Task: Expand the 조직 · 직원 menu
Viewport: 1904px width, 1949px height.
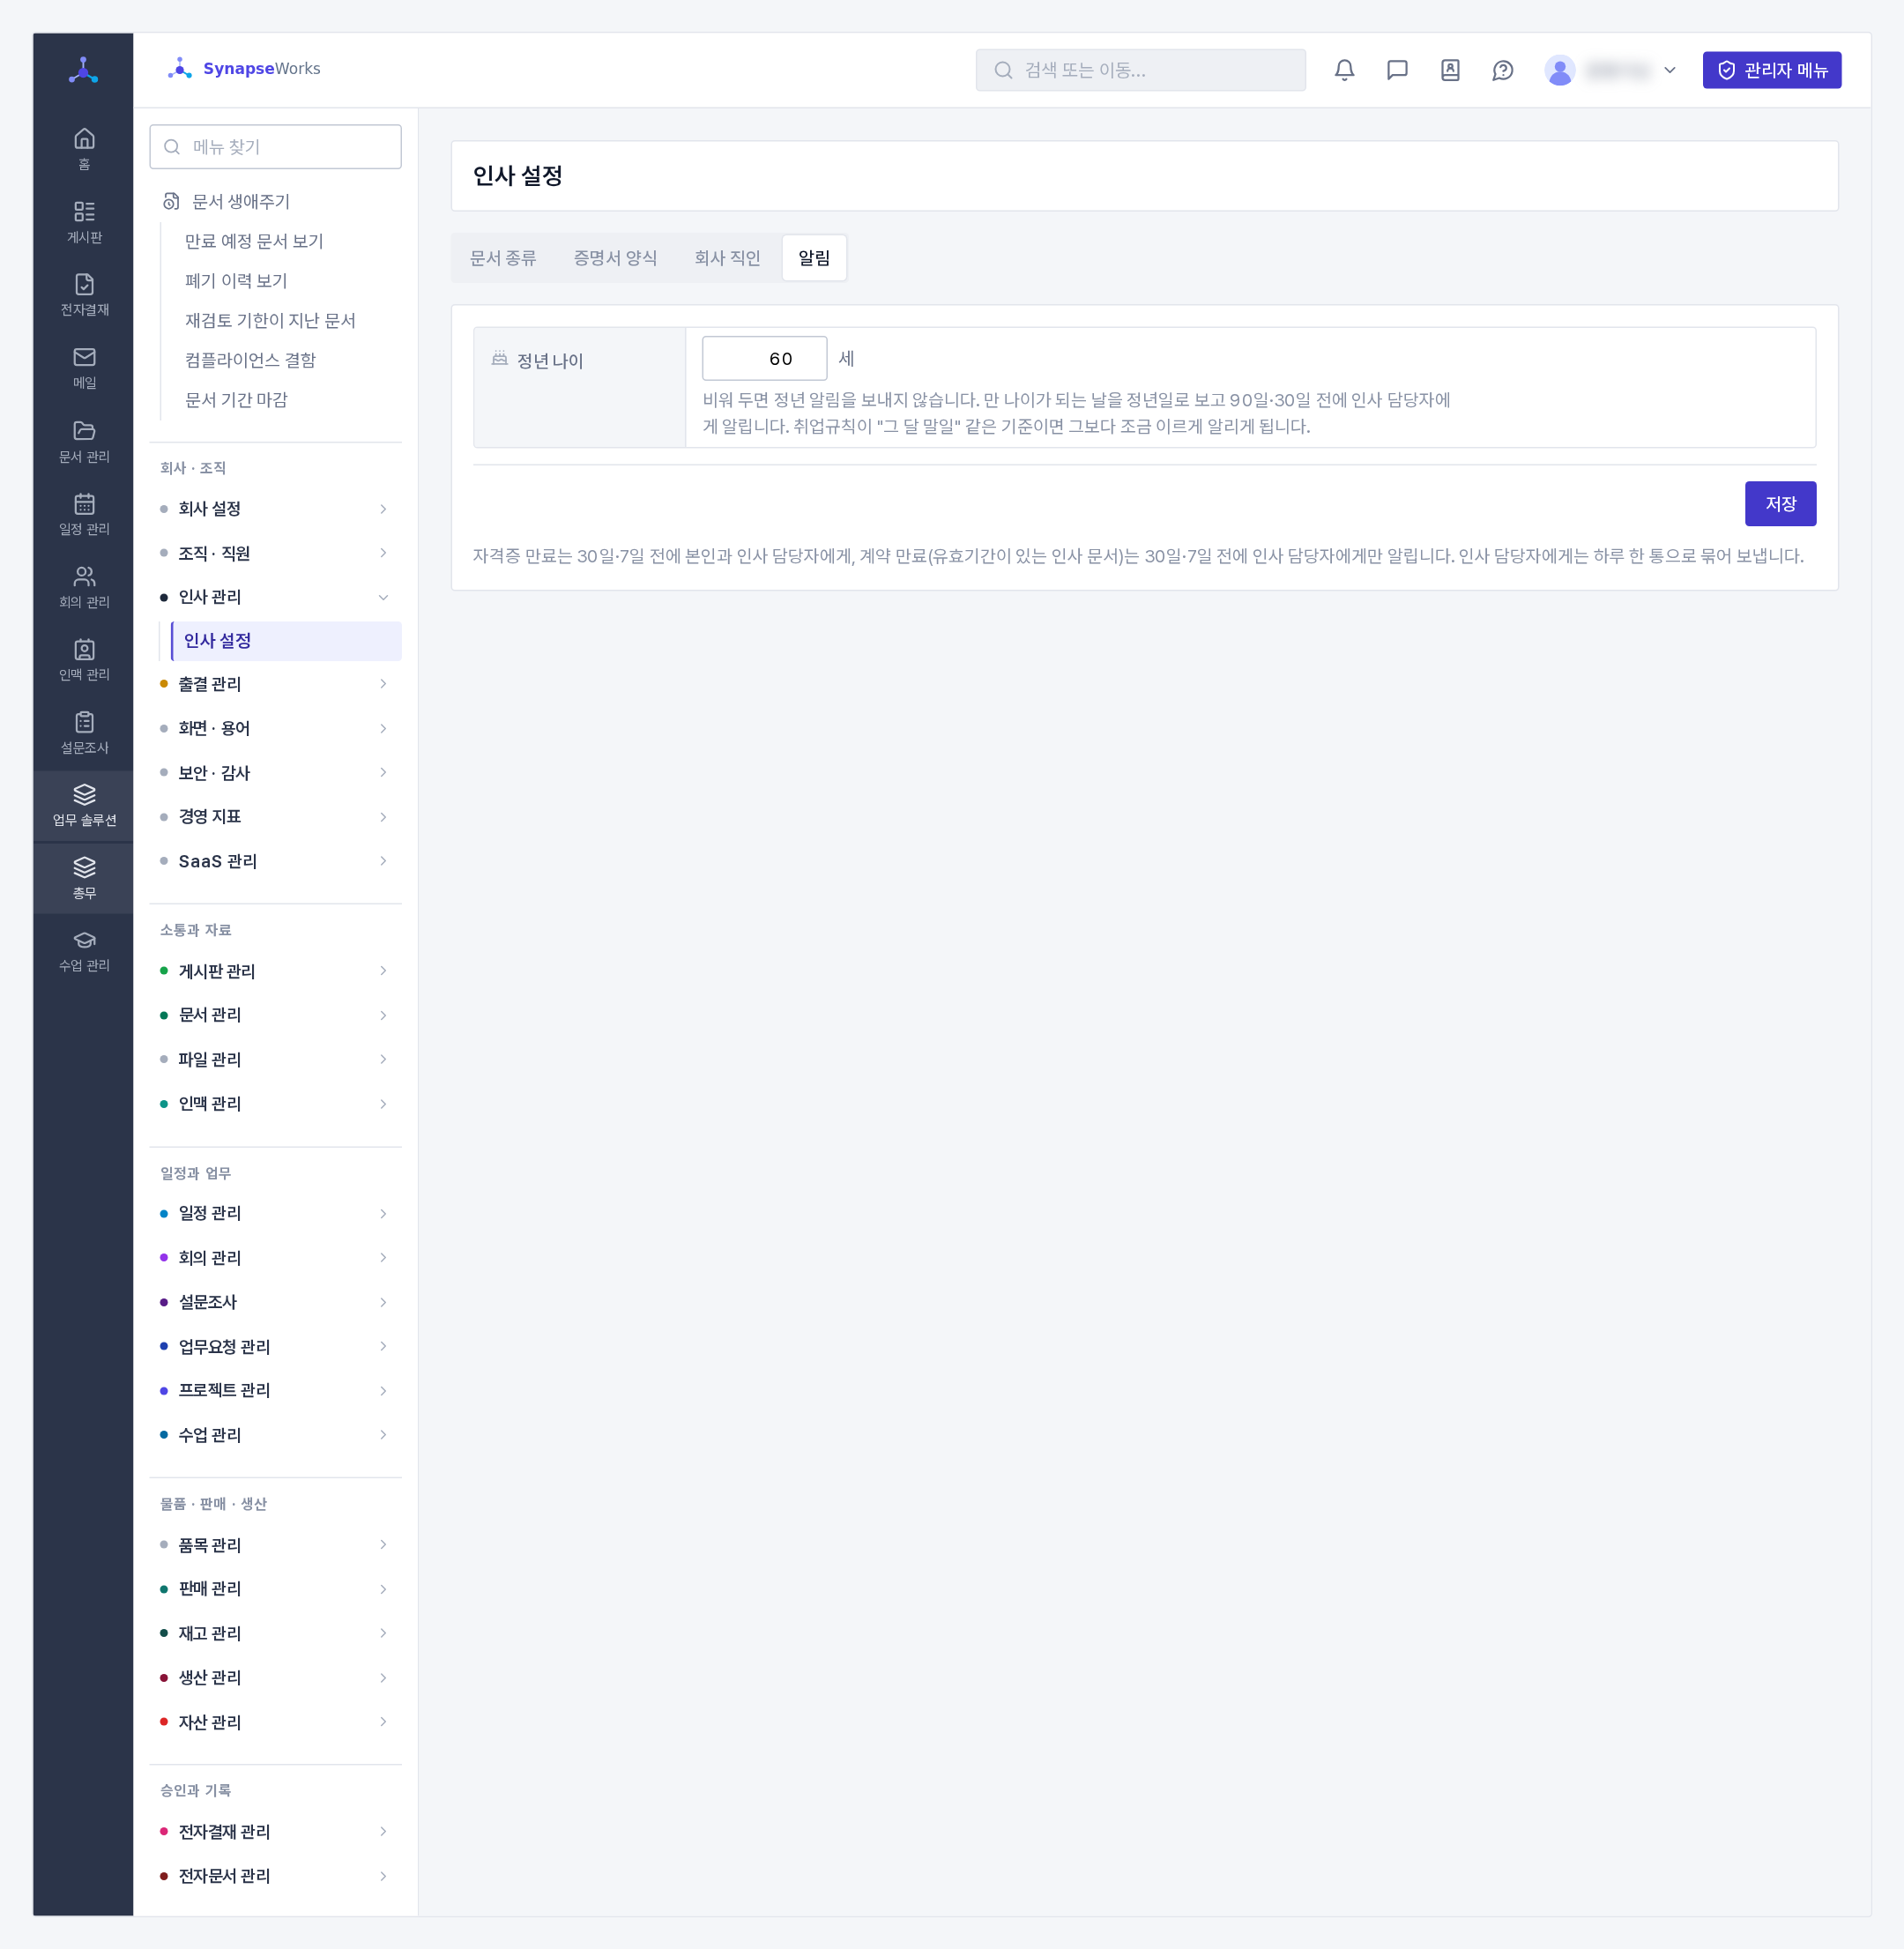Action: pyautogui.click(x=275, y=553)
